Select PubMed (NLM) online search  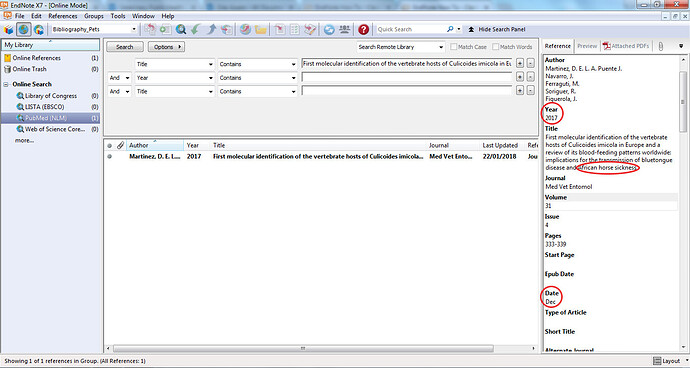(x=50, y=118)
